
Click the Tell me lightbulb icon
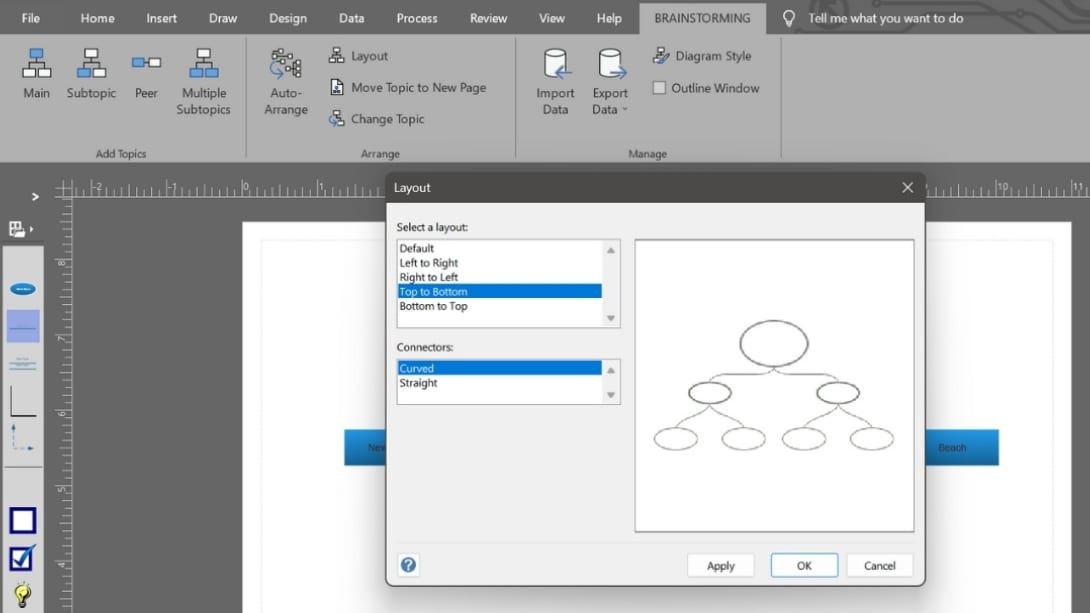tap(788, 18)
